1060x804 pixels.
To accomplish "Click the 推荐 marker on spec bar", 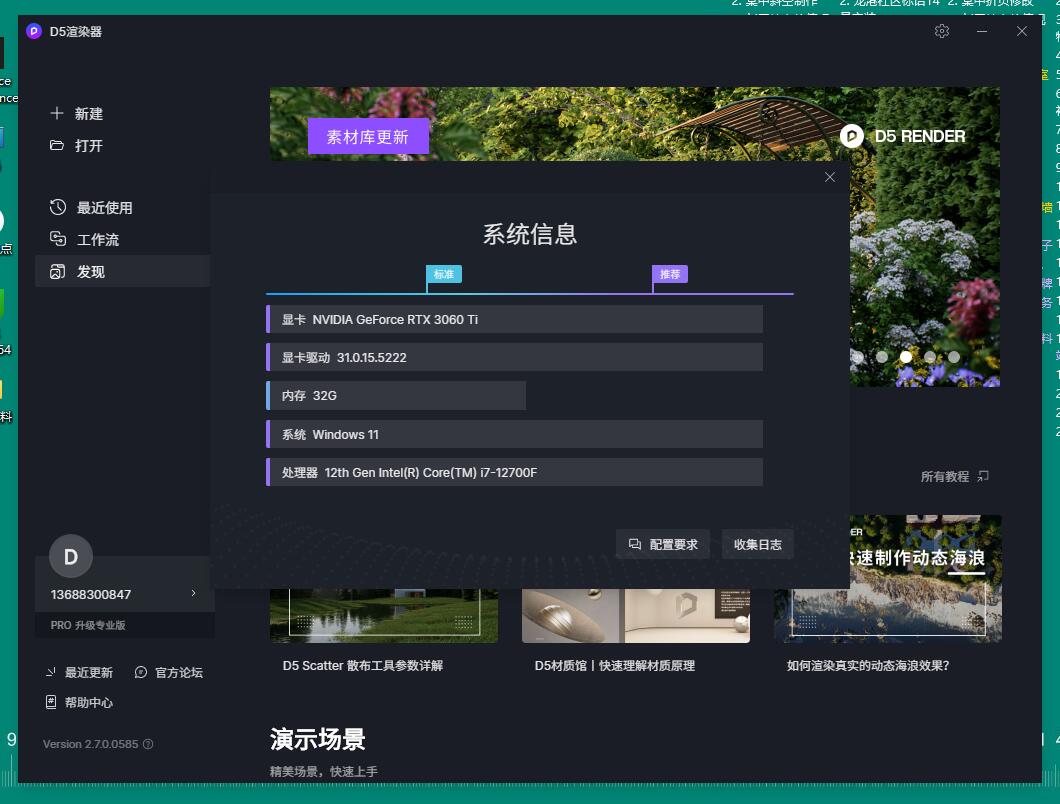I will 670,274.
